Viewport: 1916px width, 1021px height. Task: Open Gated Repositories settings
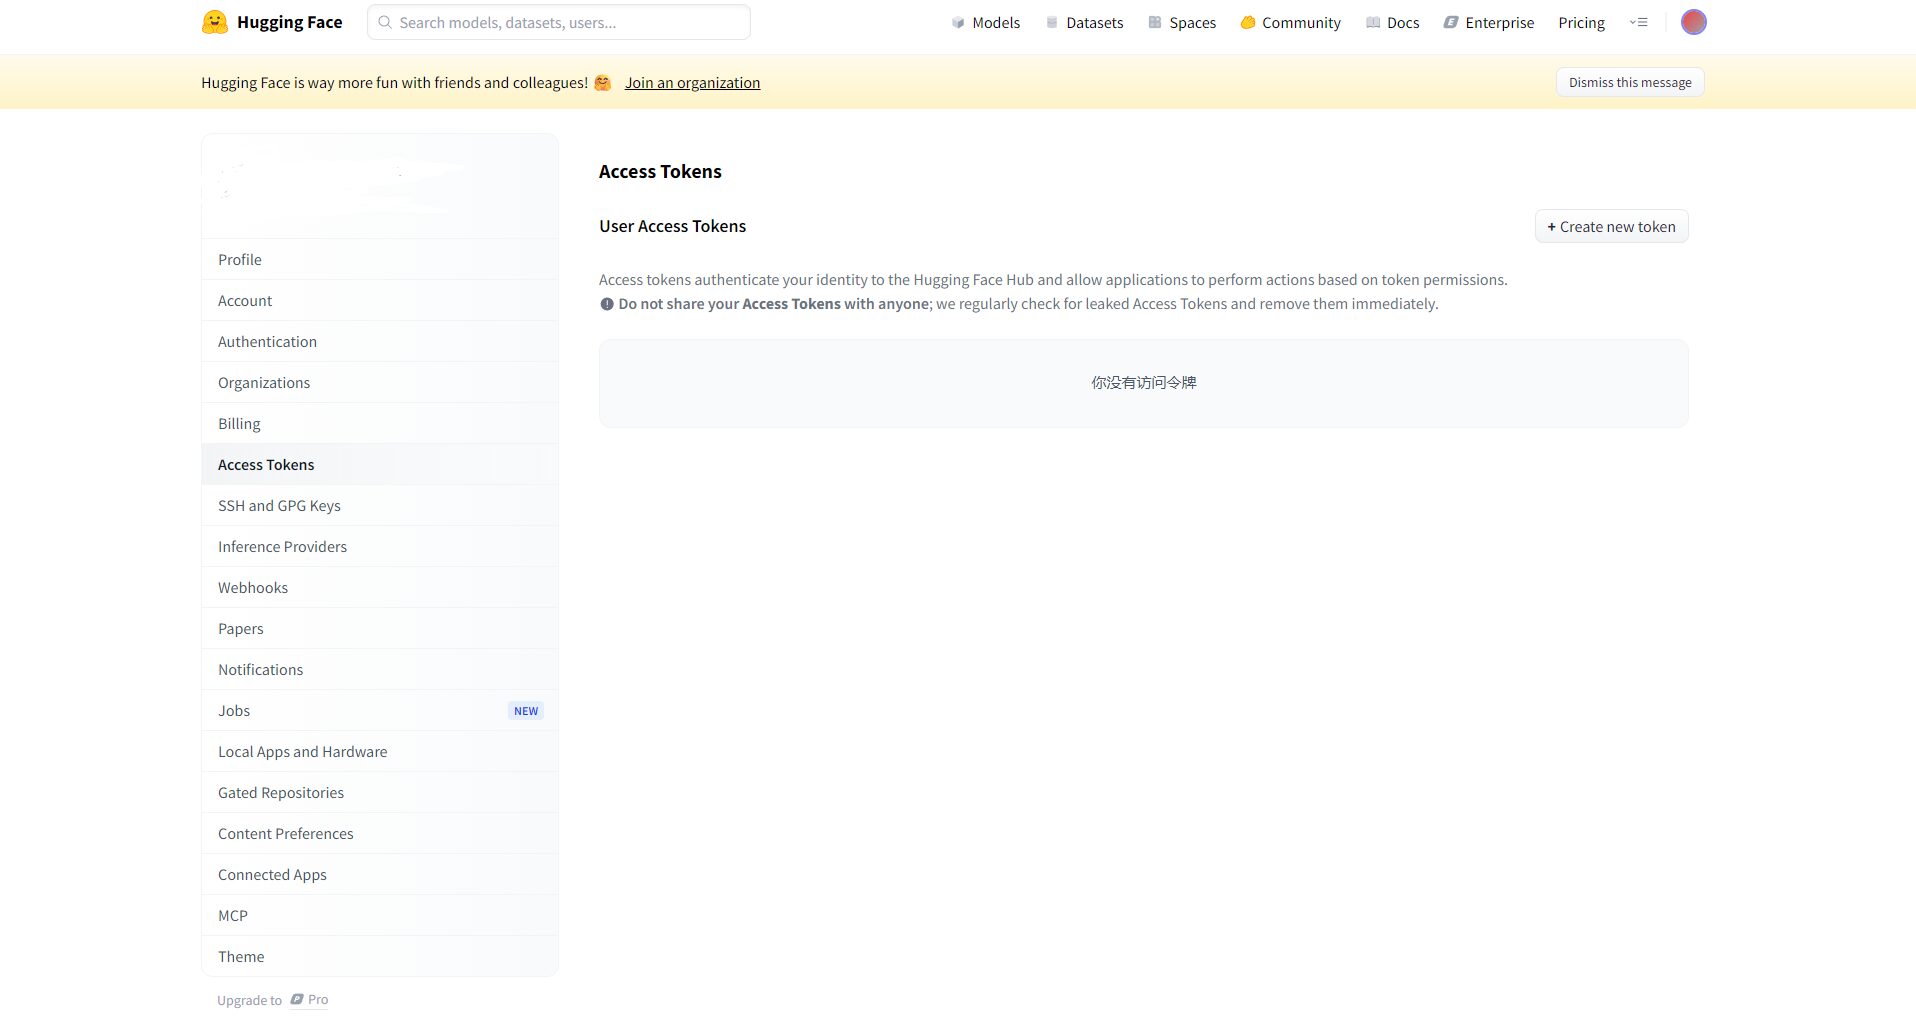(x=281, y=793)
